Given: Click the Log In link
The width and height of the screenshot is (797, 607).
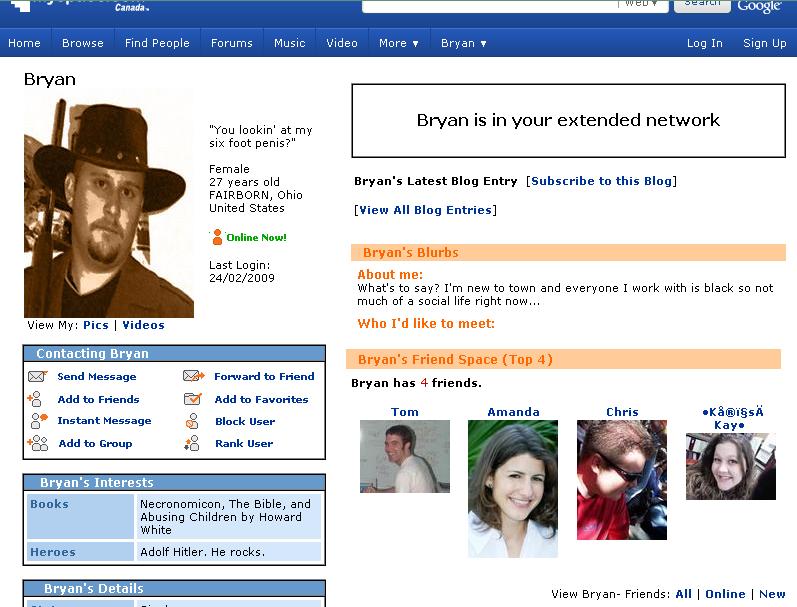Looking at the screenshot, I should (704, 43).
